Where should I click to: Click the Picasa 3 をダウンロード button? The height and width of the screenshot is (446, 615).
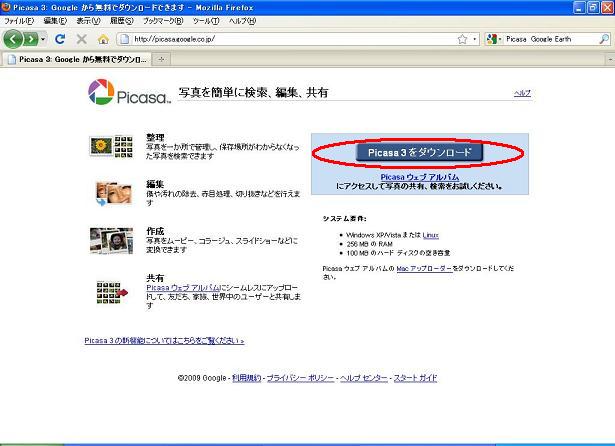click(x=419, y=152)
